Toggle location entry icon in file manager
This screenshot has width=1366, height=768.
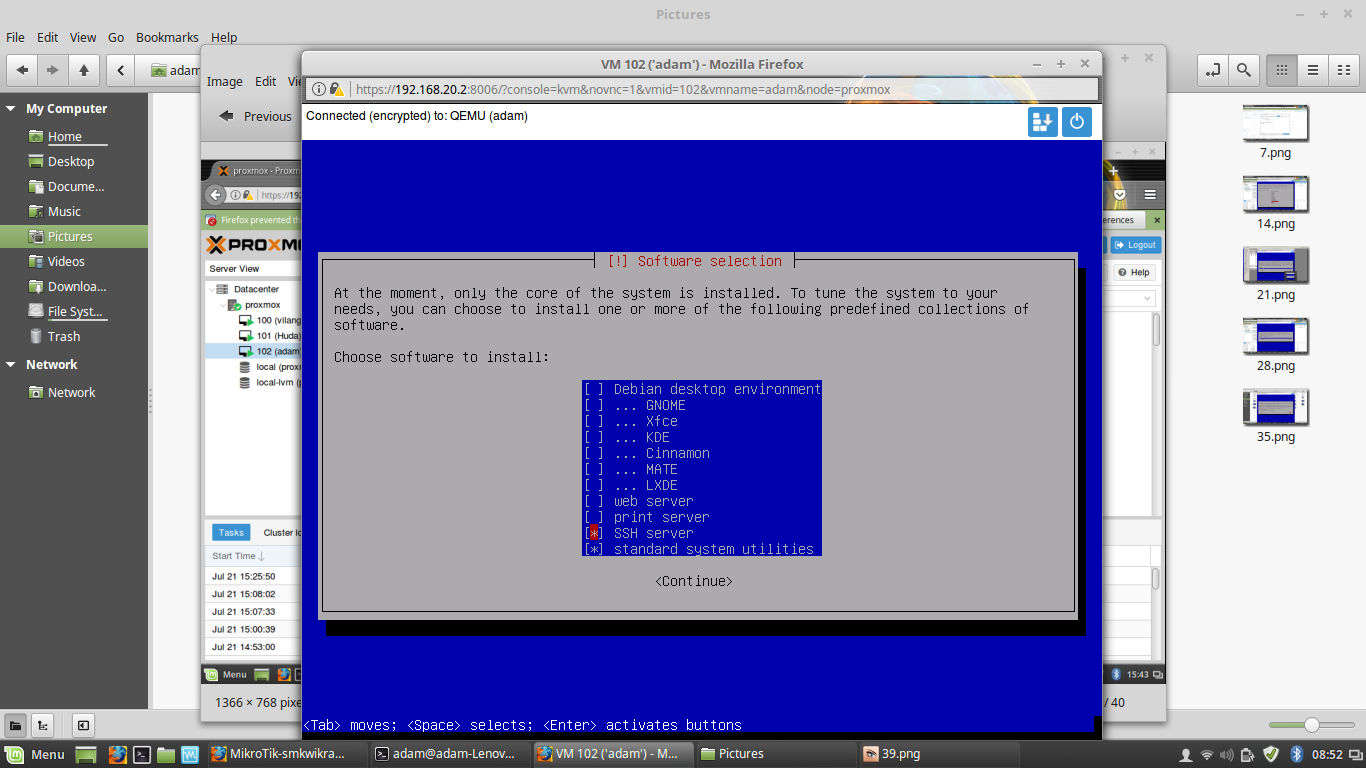pyautogui.click(x=1213, y=70)
